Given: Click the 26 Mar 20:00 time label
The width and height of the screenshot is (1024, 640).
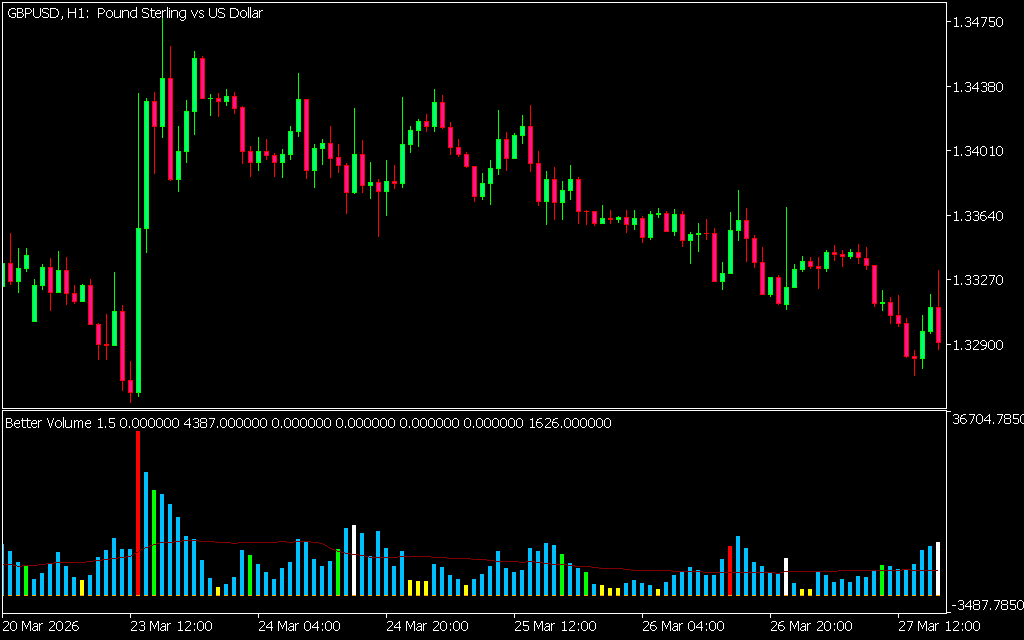Looking at the screenshot, I should (812, 626).
